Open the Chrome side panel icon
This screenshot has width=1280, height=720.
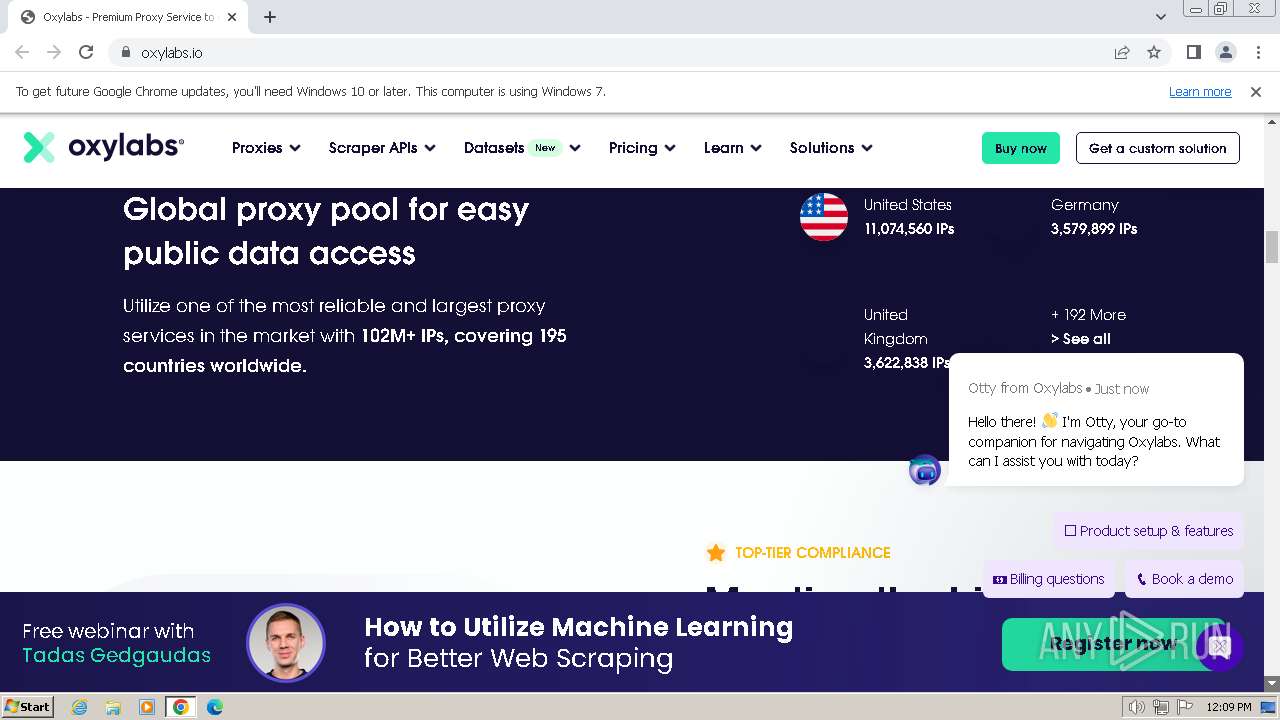click(x=1193, y=52)
